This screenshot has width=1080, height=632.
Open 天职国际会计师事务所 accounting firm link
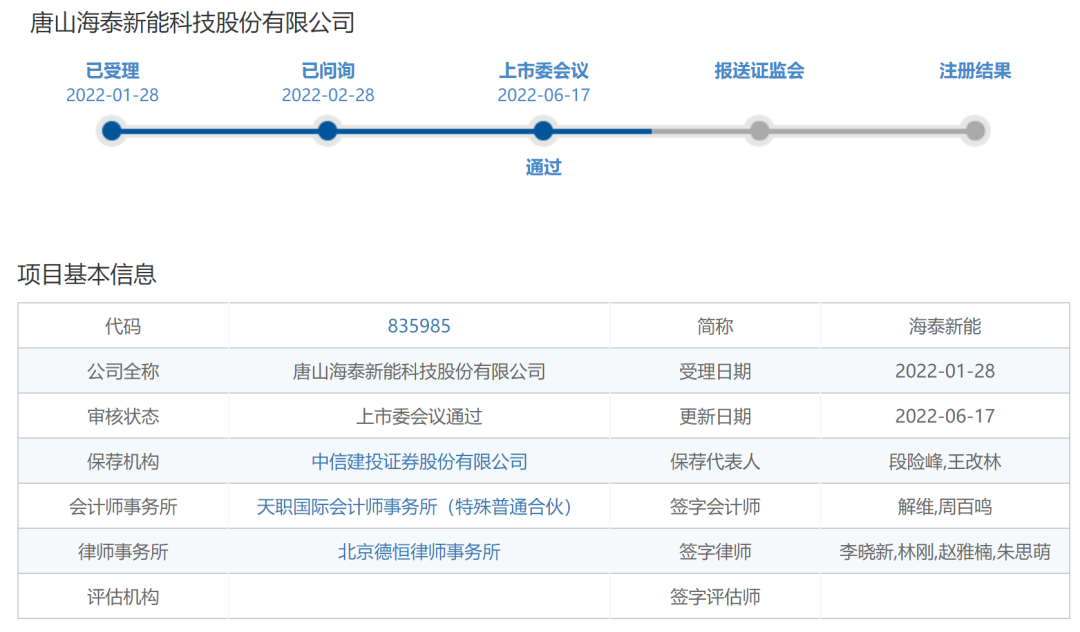click(414, 507)
